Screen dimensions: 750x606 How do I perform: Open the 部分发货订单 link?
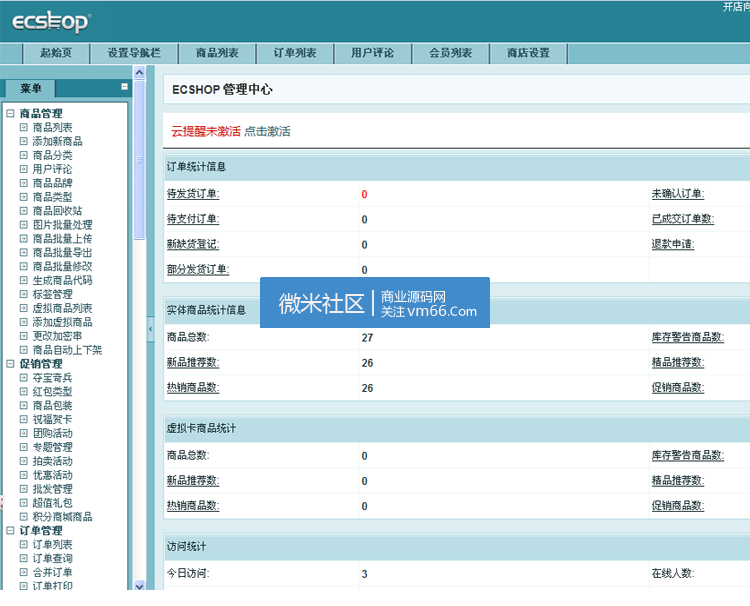[x=198, y=269]
